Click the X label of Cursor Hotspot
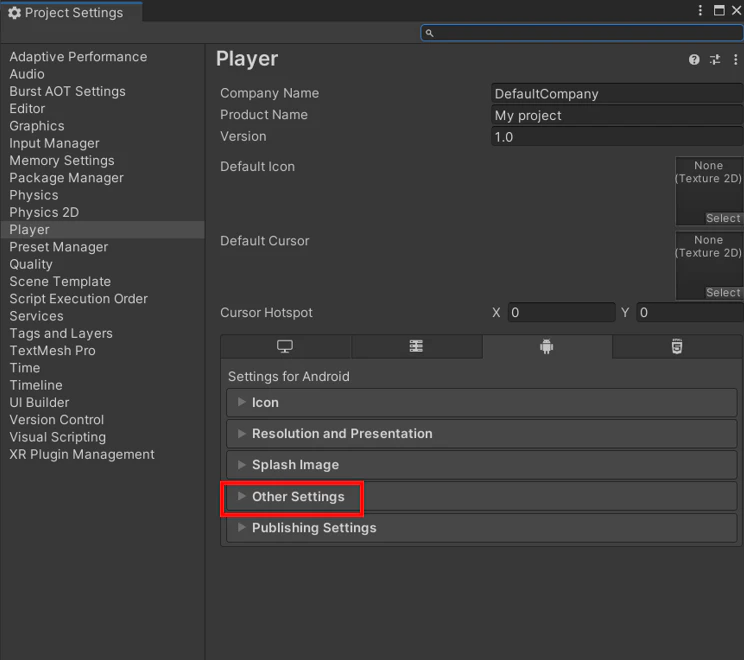Screen dimensions: 744x660 point(496,313)
